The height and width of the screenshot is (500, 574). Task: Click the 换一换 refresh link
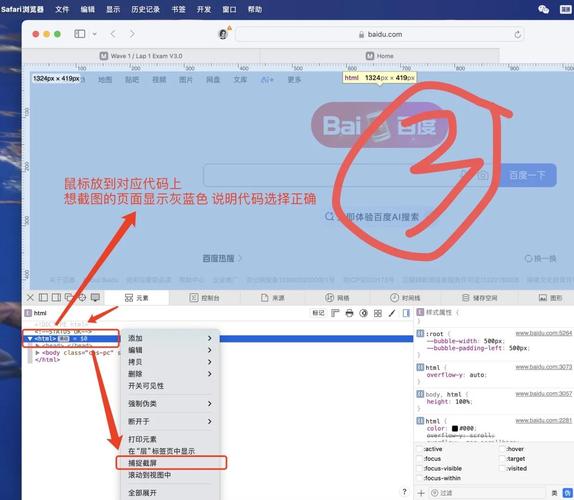(540, 259)
